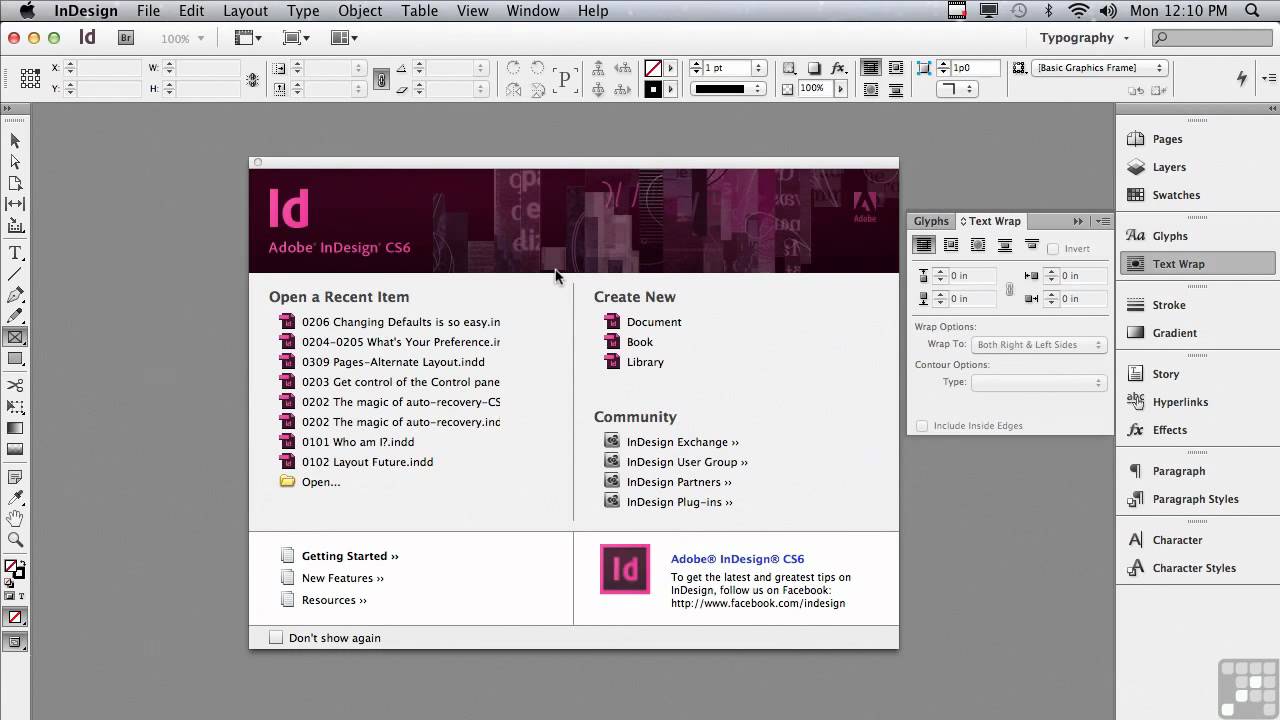Open the Wrap To dropdown
The height and width of the screenshot is (720, 1280).
click(x=1038, y=345)
